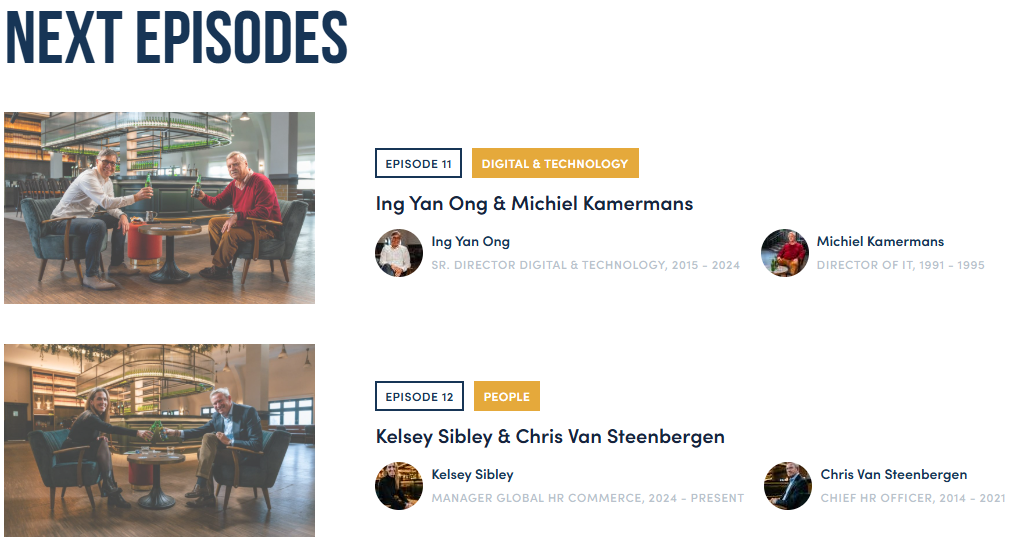Click Sr. Director Digital & Technology subtitle
Viewport: 1015px width, 547px height.
[x=586, y=265]
